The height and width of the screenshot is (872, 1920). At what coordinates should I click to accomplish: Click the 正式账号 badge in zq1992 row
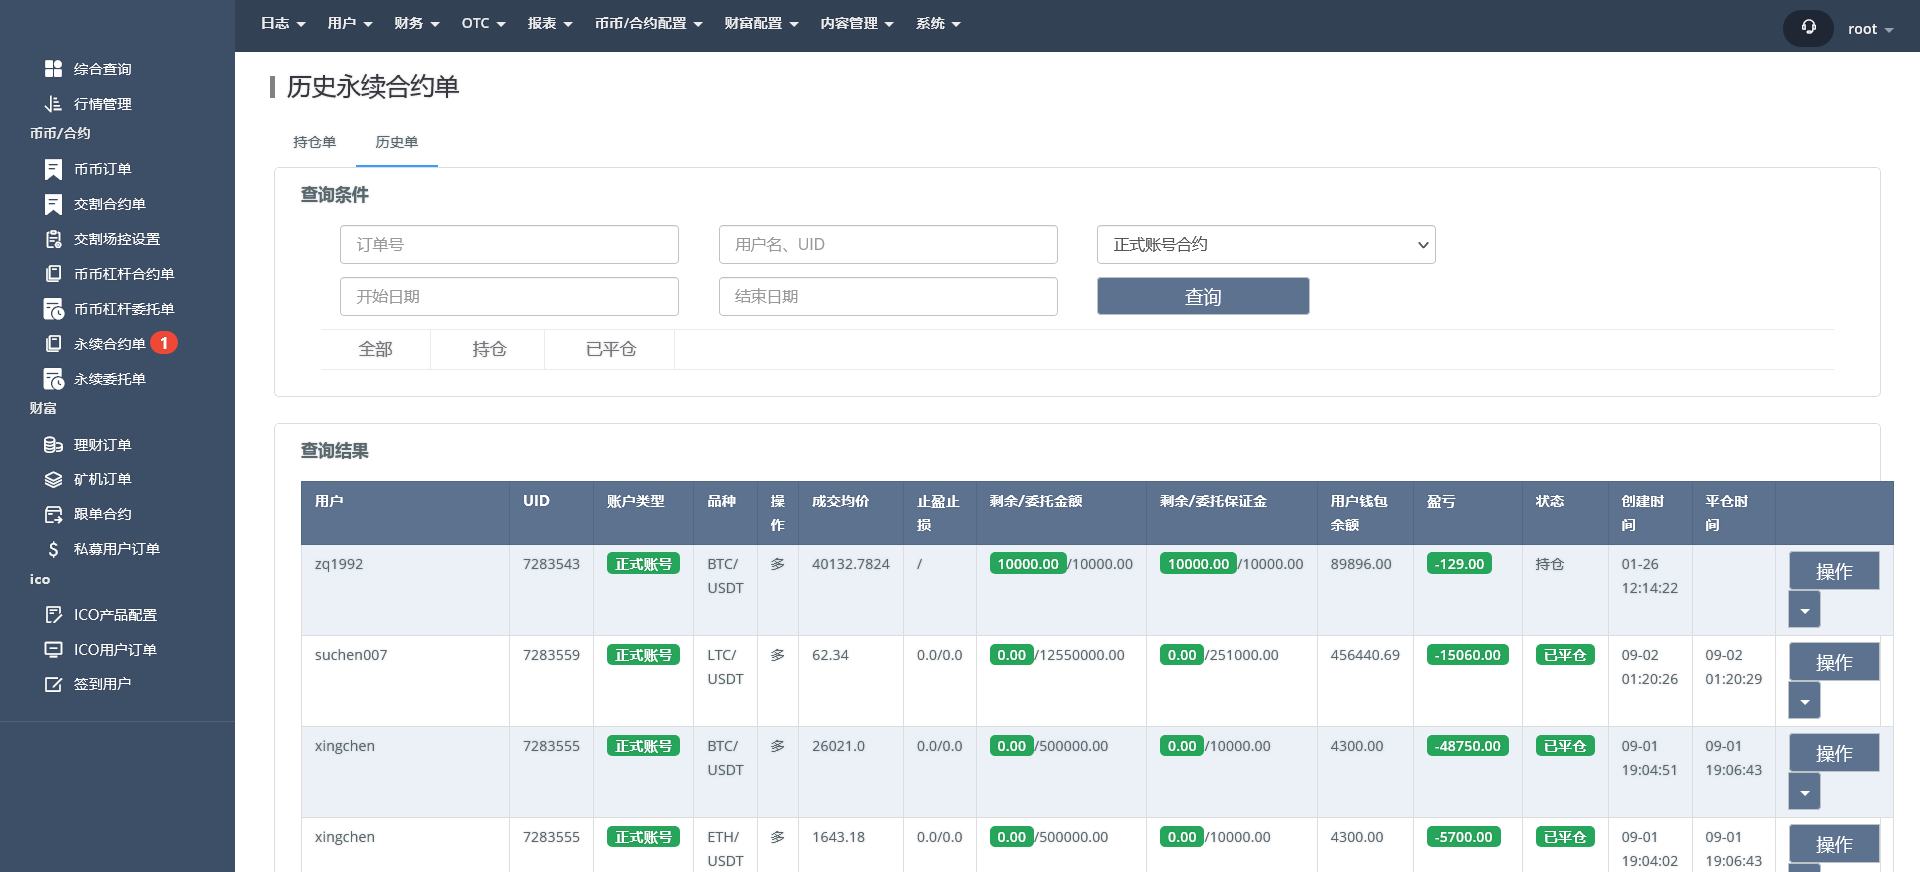643,564
